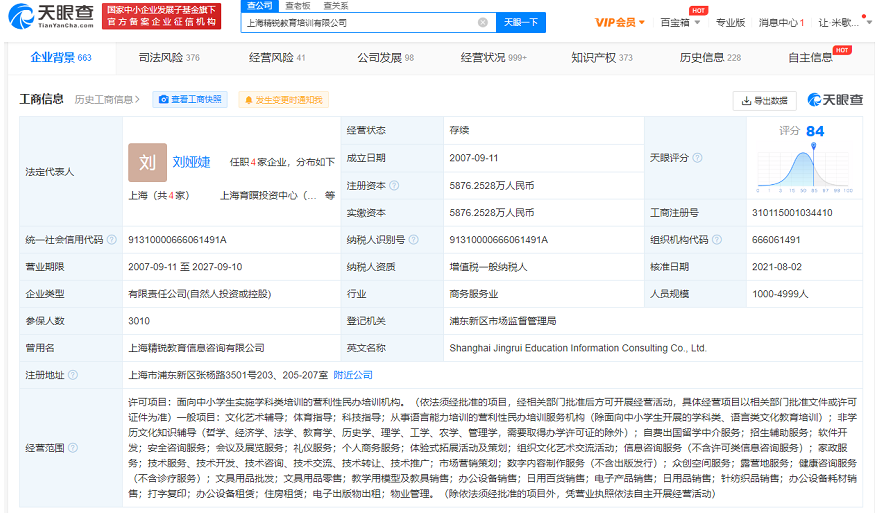
Task: Click the score distribution chart
Action: (803, 168)
